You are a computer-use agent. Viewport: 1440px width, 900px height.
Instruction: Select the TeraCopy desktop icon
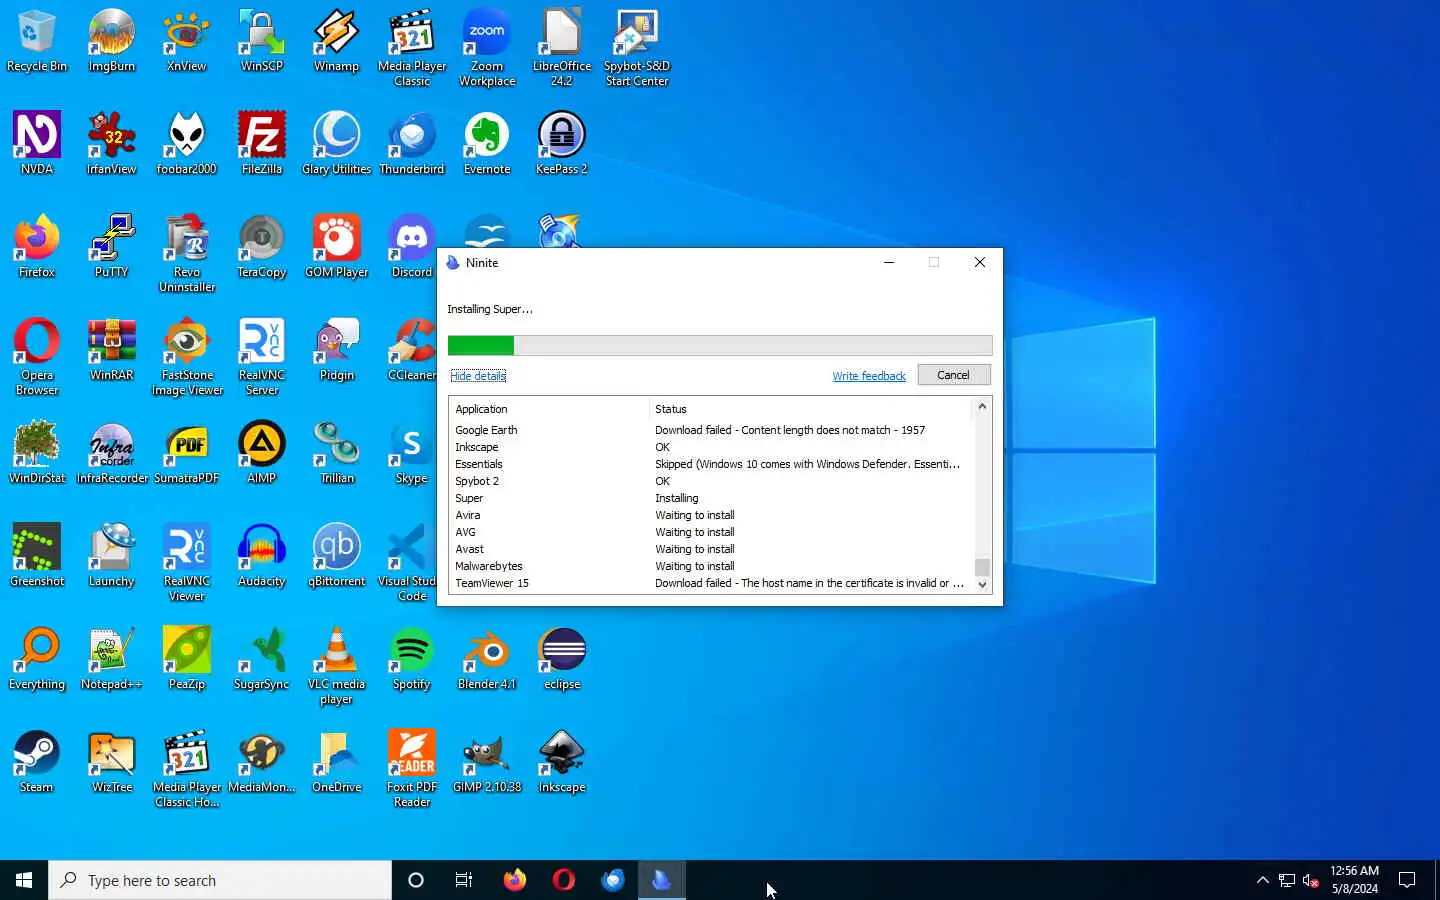click(x=261, y=247)
